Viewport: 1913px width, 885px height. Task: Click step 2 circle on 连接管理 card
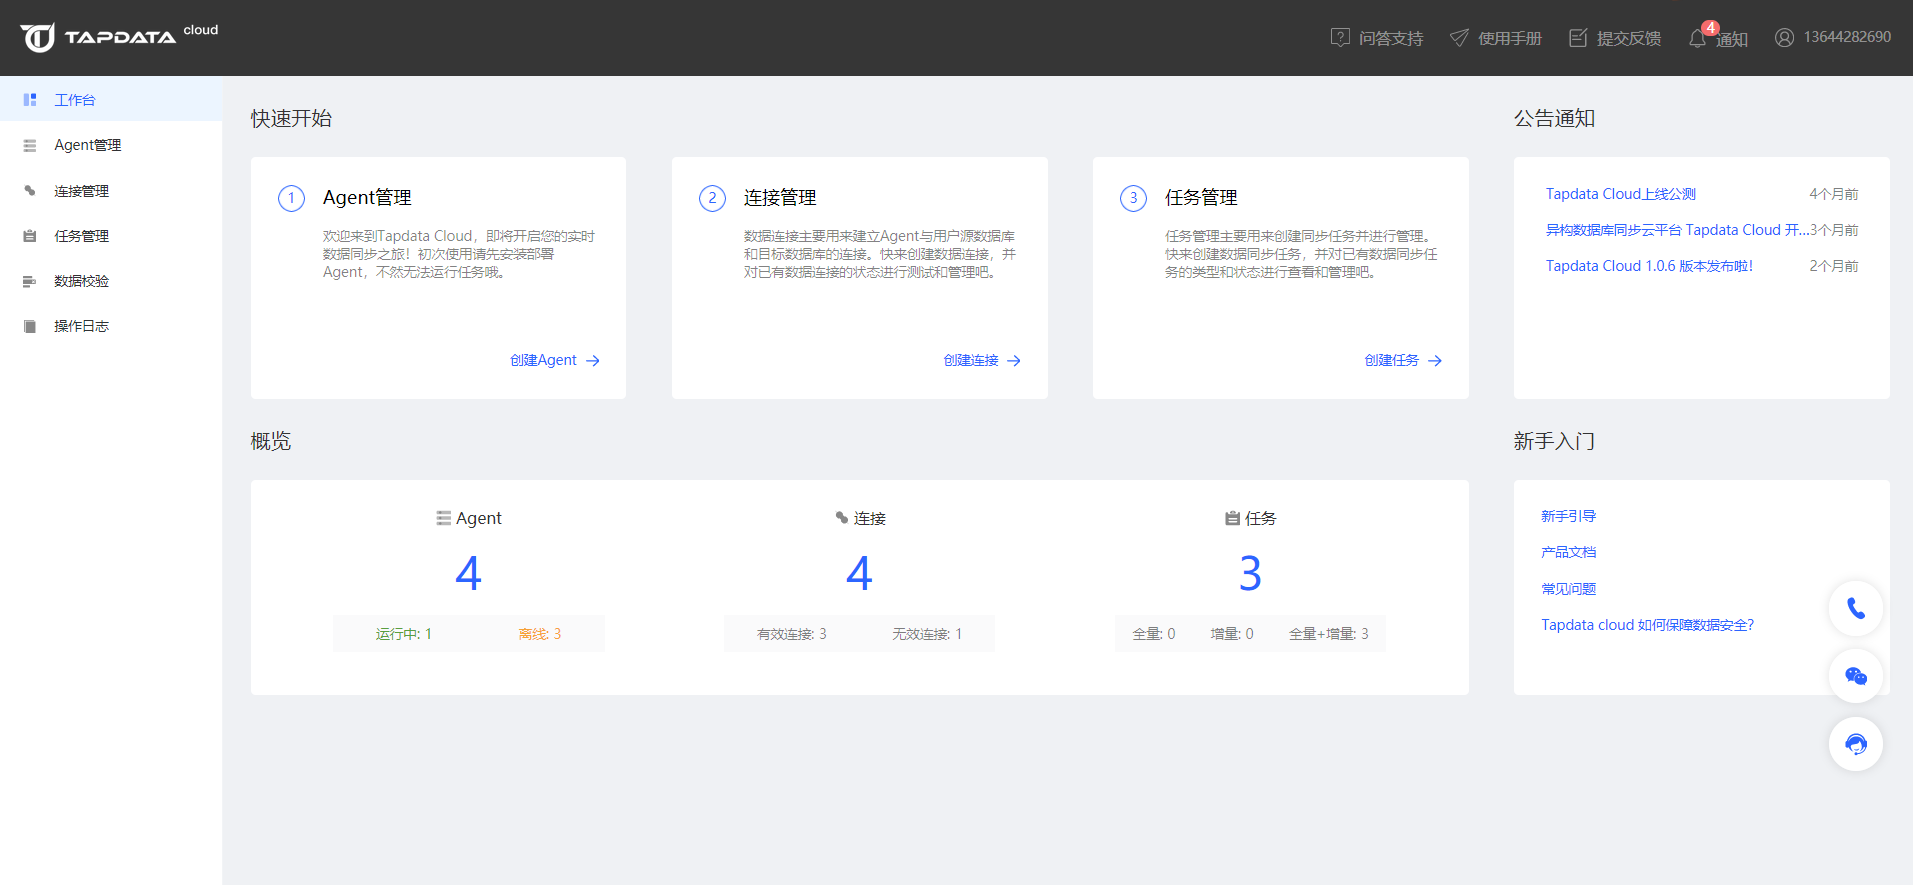tap(712, 198)
